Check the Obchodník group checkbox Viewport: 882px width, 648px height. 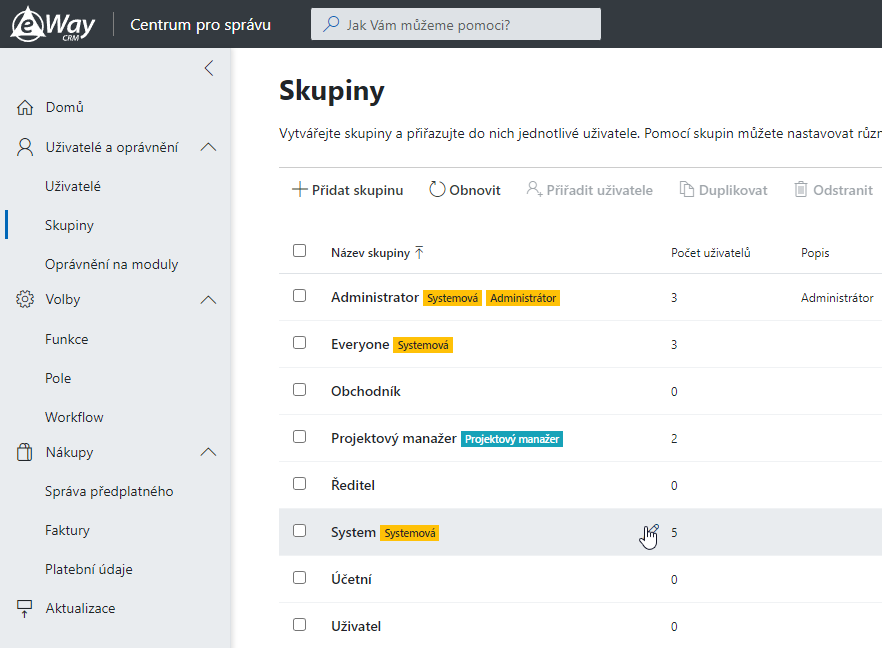click(299, 390)
